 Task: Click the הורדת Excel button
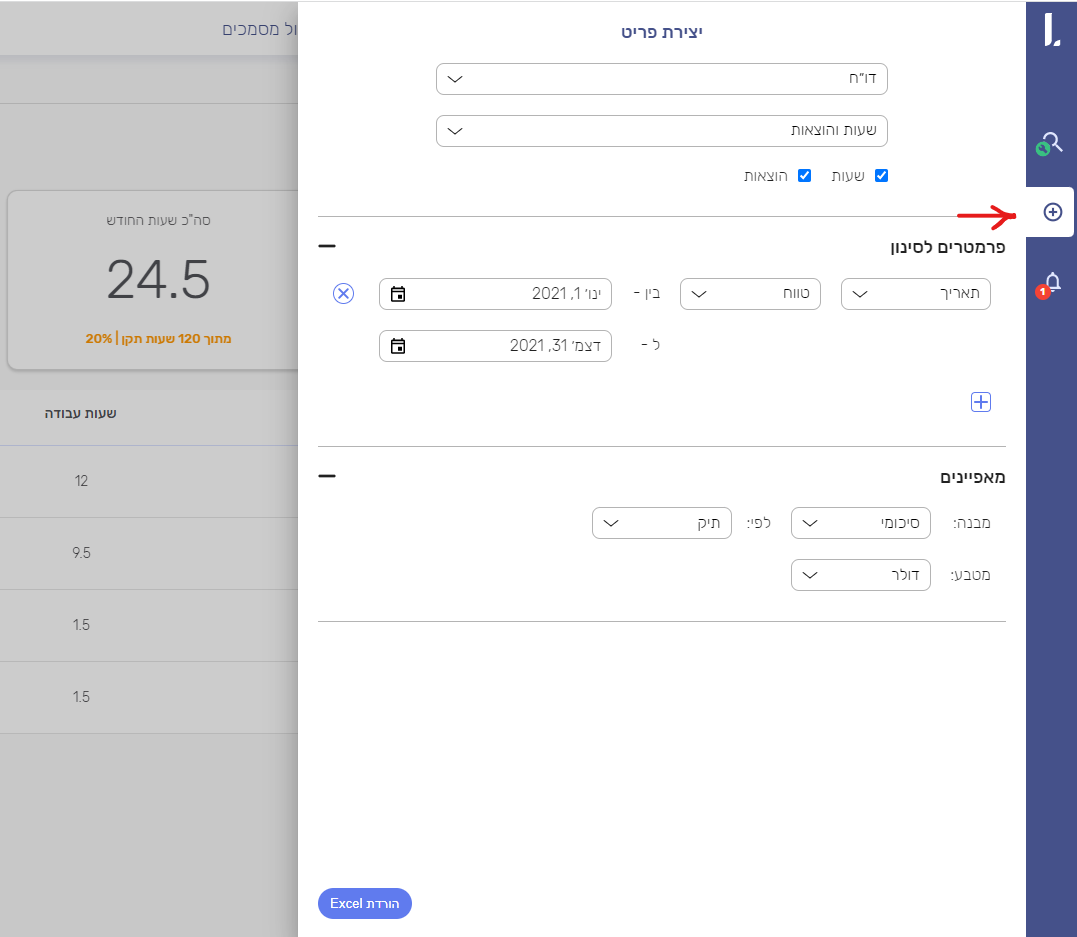[x=365, y=904]
